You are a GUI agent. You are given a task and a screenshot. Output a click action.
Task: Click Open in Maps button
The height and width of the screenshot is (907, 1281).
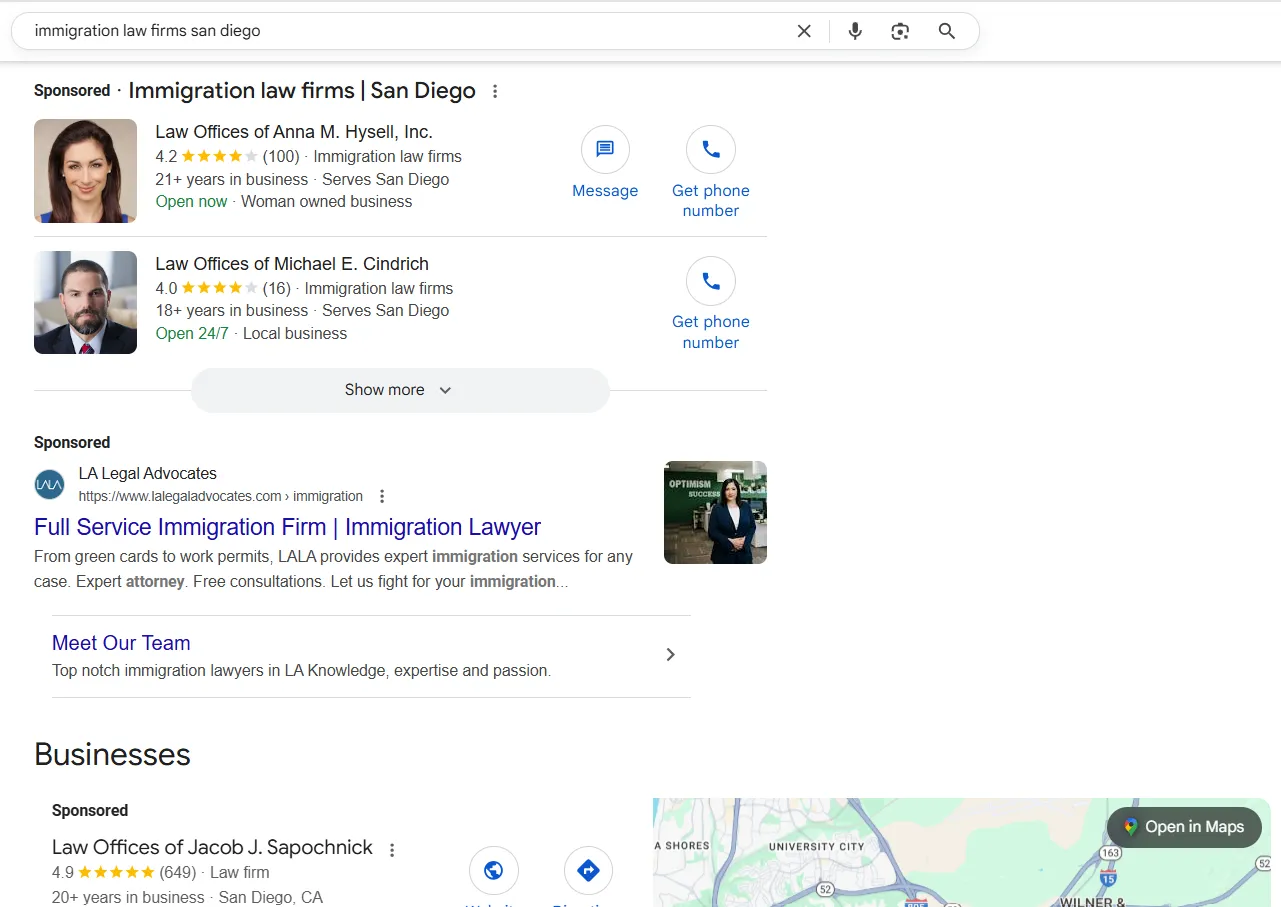[1184, 827]
